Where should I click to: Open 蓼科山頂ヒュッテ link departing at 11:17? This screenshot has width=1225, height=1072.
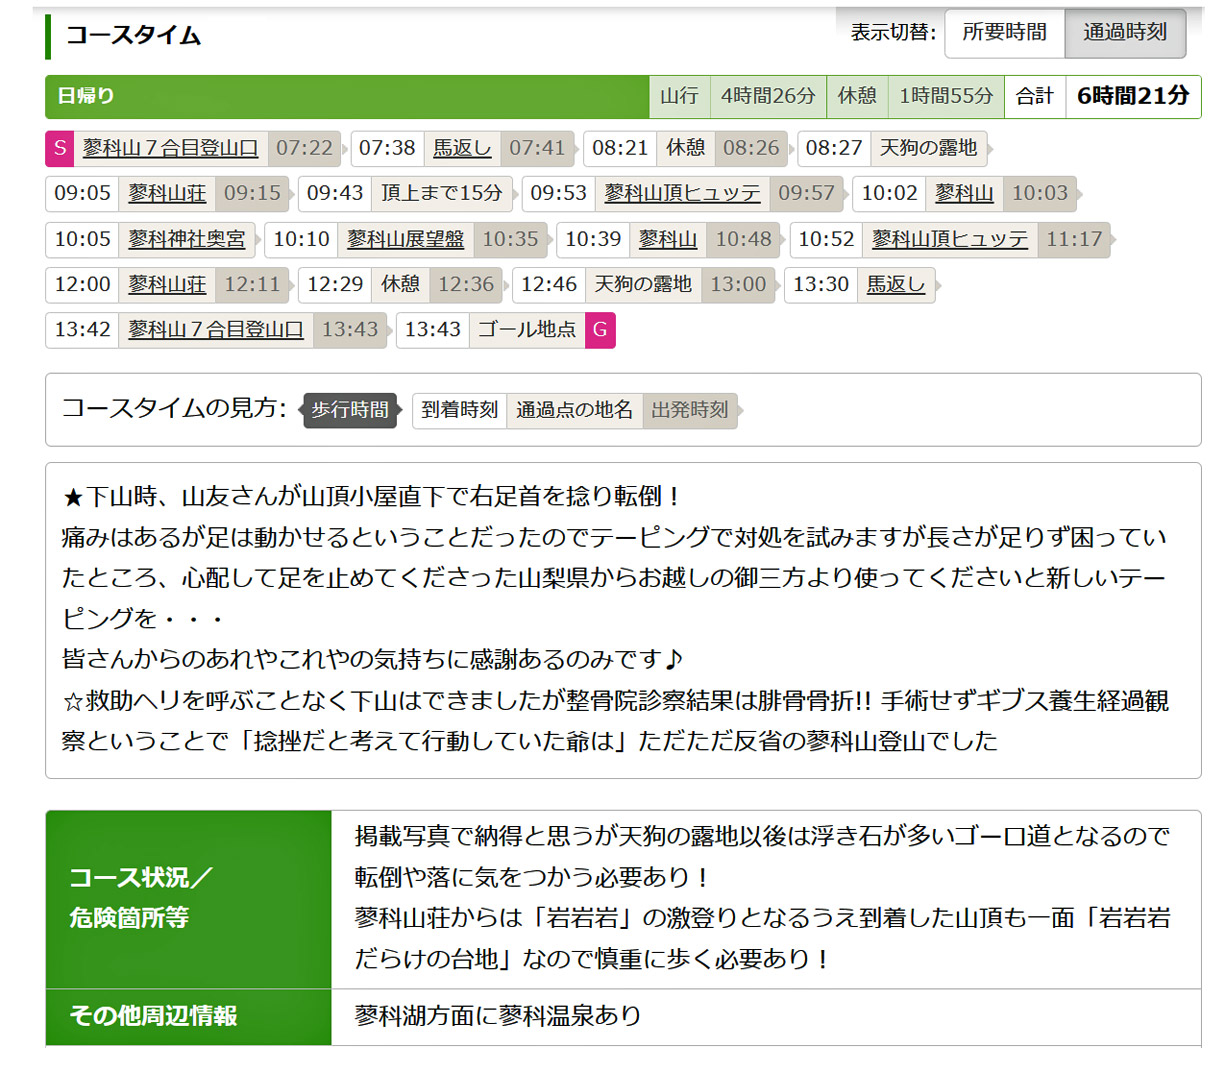point(949,239)
